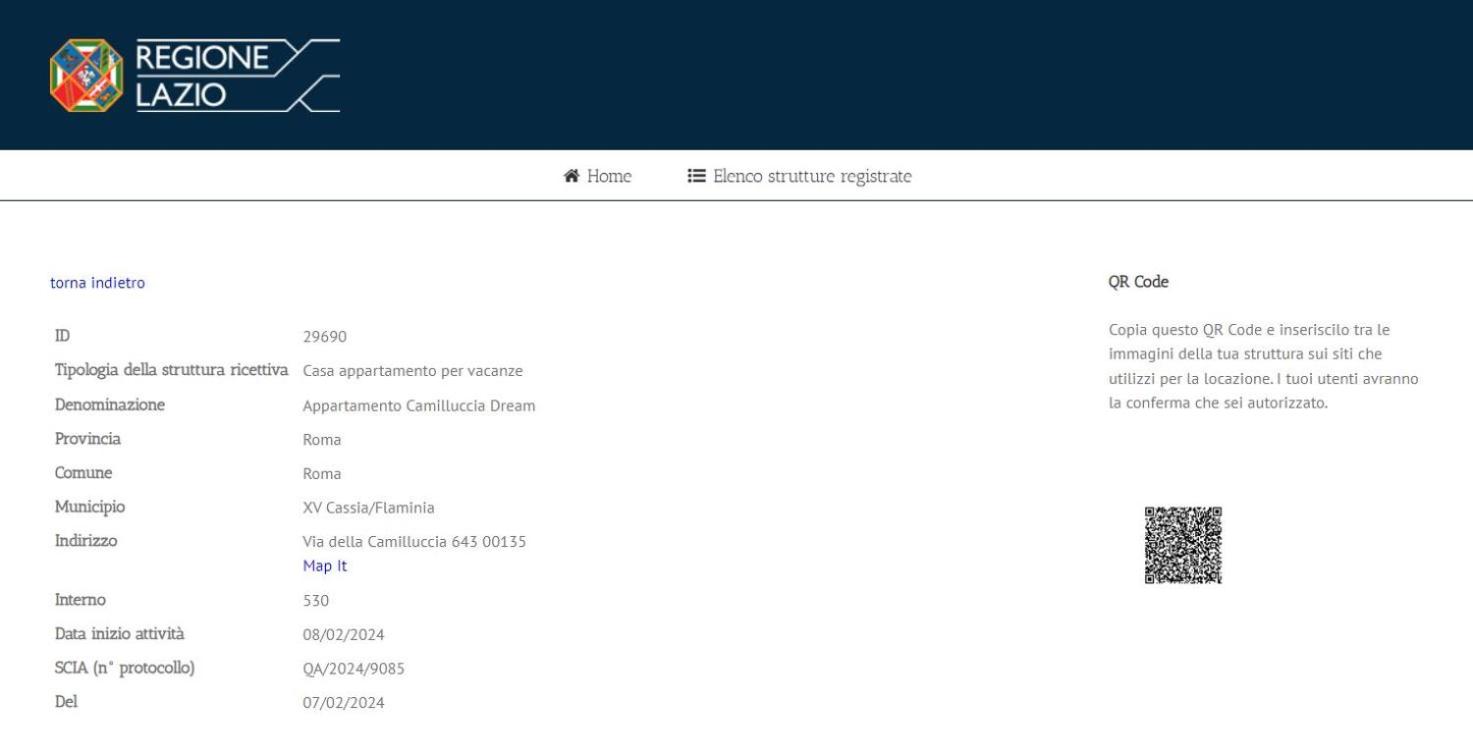Click the Comune label
1473x754 pixels.
pyautogui.click(x=83, y=473)
